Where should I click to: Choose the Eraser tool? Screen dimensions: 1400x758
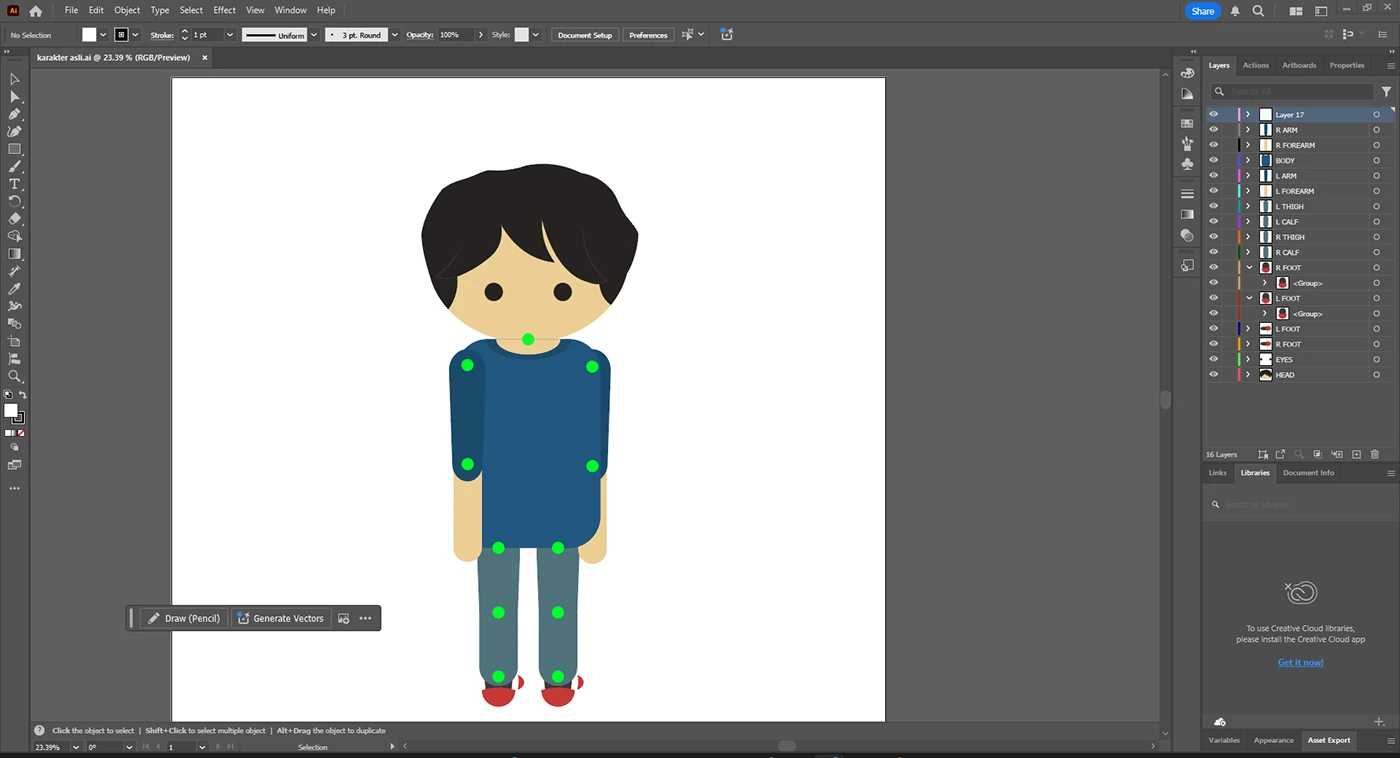click(15, 219)
